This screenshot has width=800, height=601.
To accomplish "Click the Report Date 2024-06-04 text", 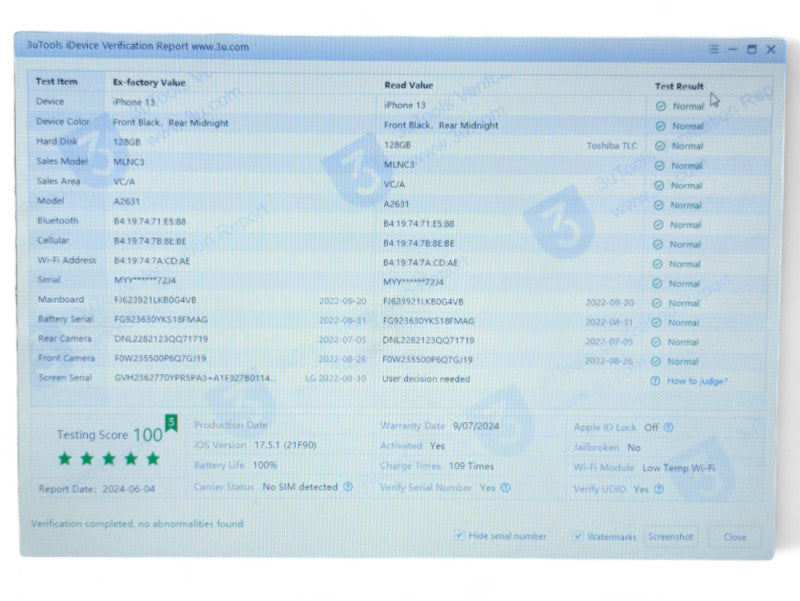I will (x=96, y=489).
